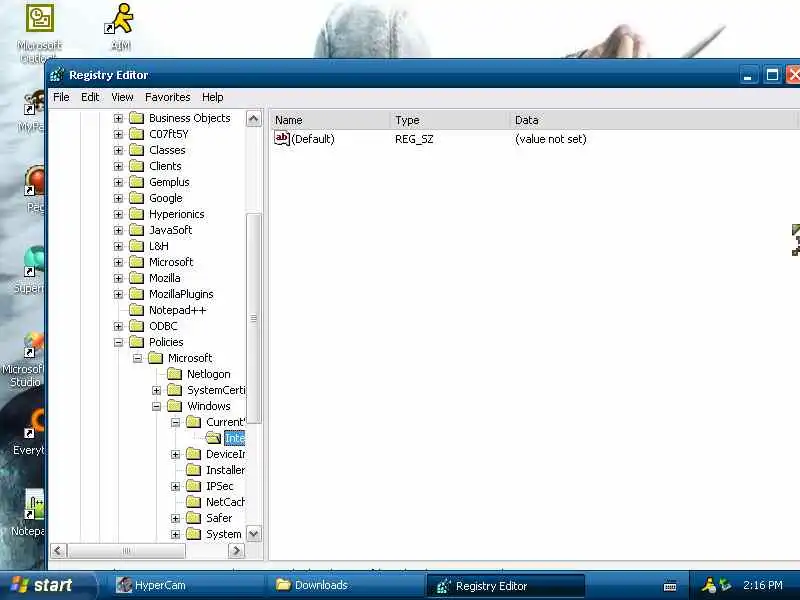Click the tree pane horizontal scrollbar thumb
The height and width of the screenshot is (600, 800).
tap(127, 551)
